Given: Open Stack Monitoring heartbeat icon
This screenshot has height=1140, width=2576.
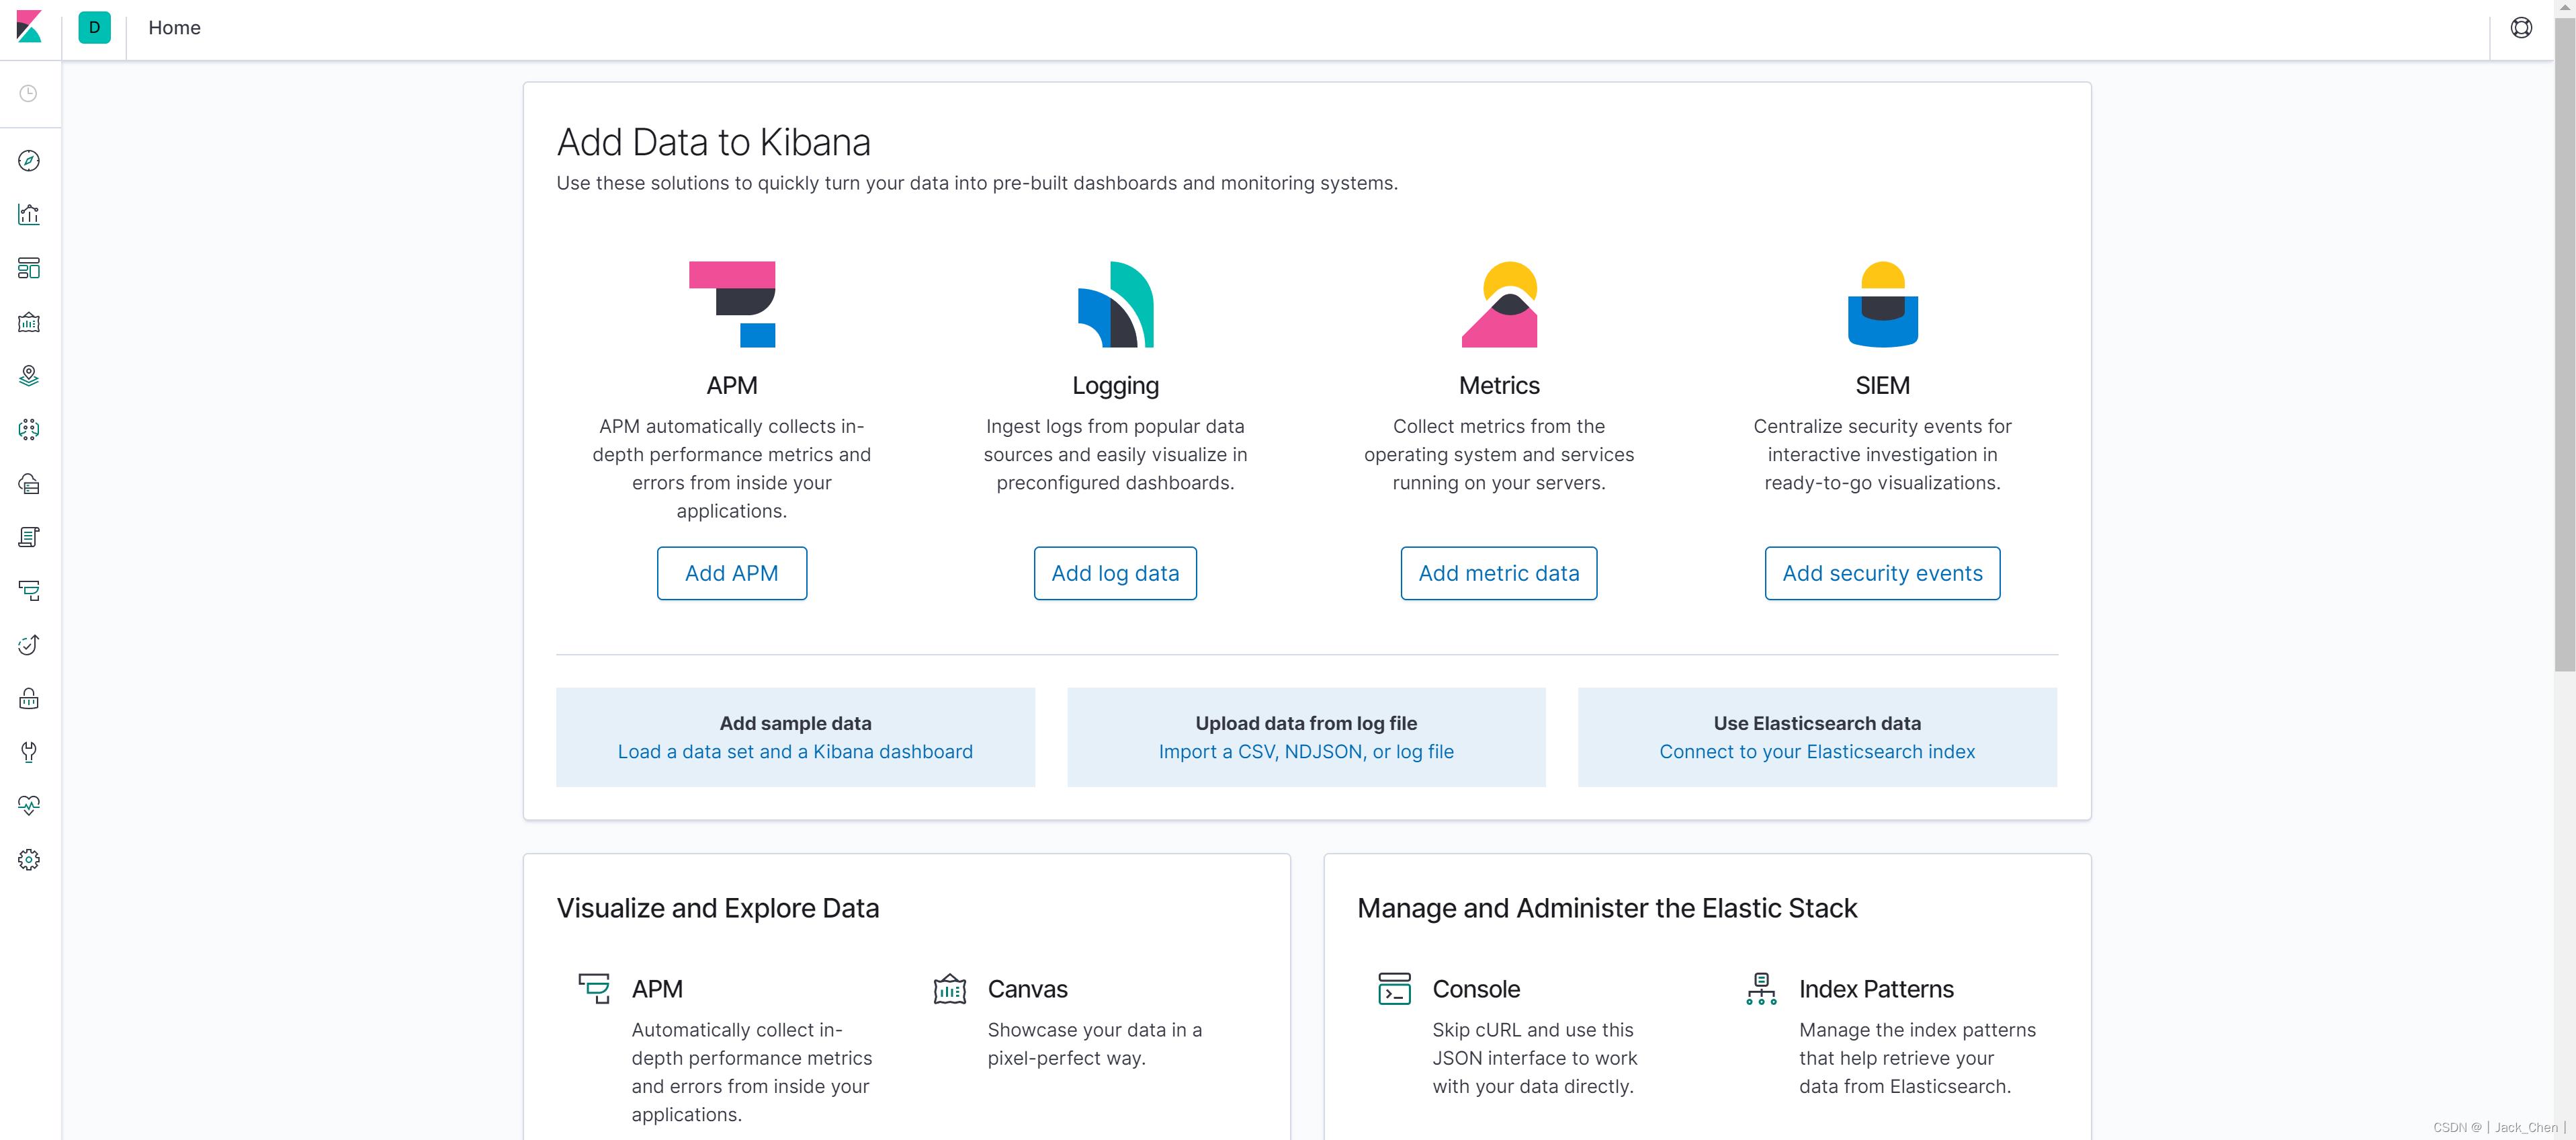Looking at the screenshot, I should coord(29,806).
